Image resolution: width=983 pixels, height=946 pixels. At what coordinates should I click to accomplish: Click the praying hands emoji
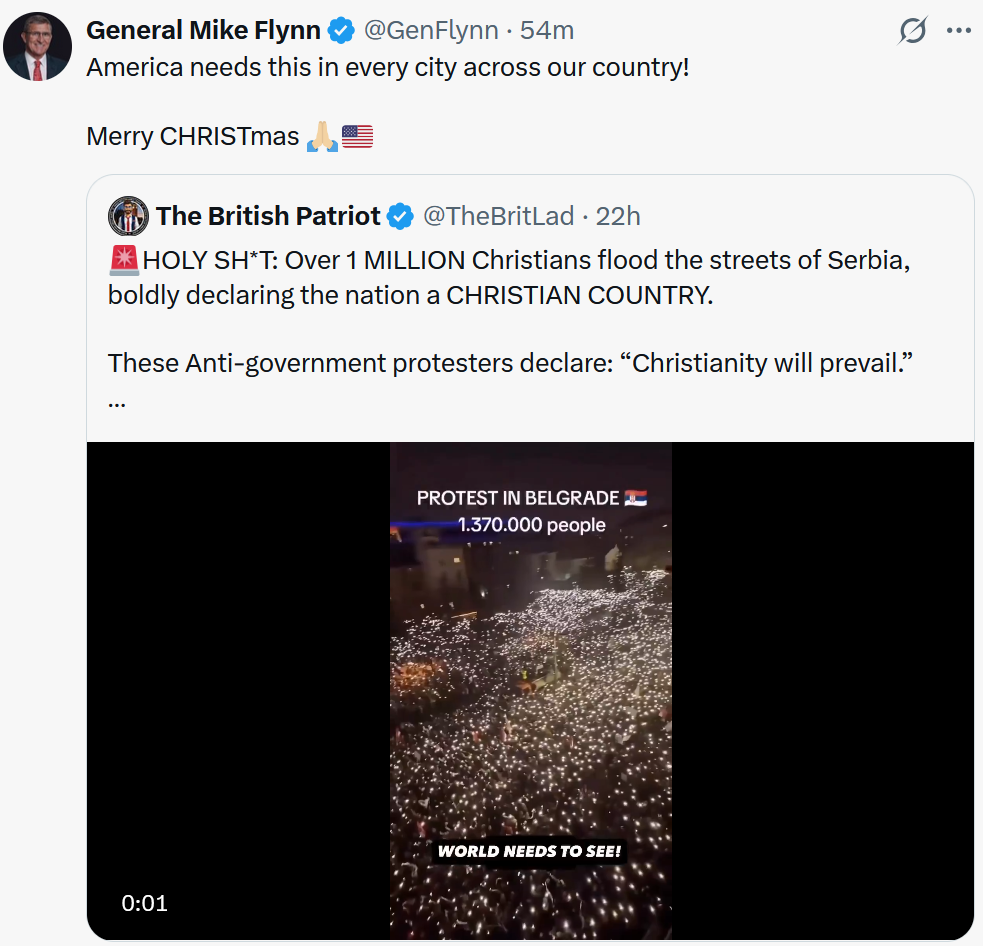(x=322, y=136)
